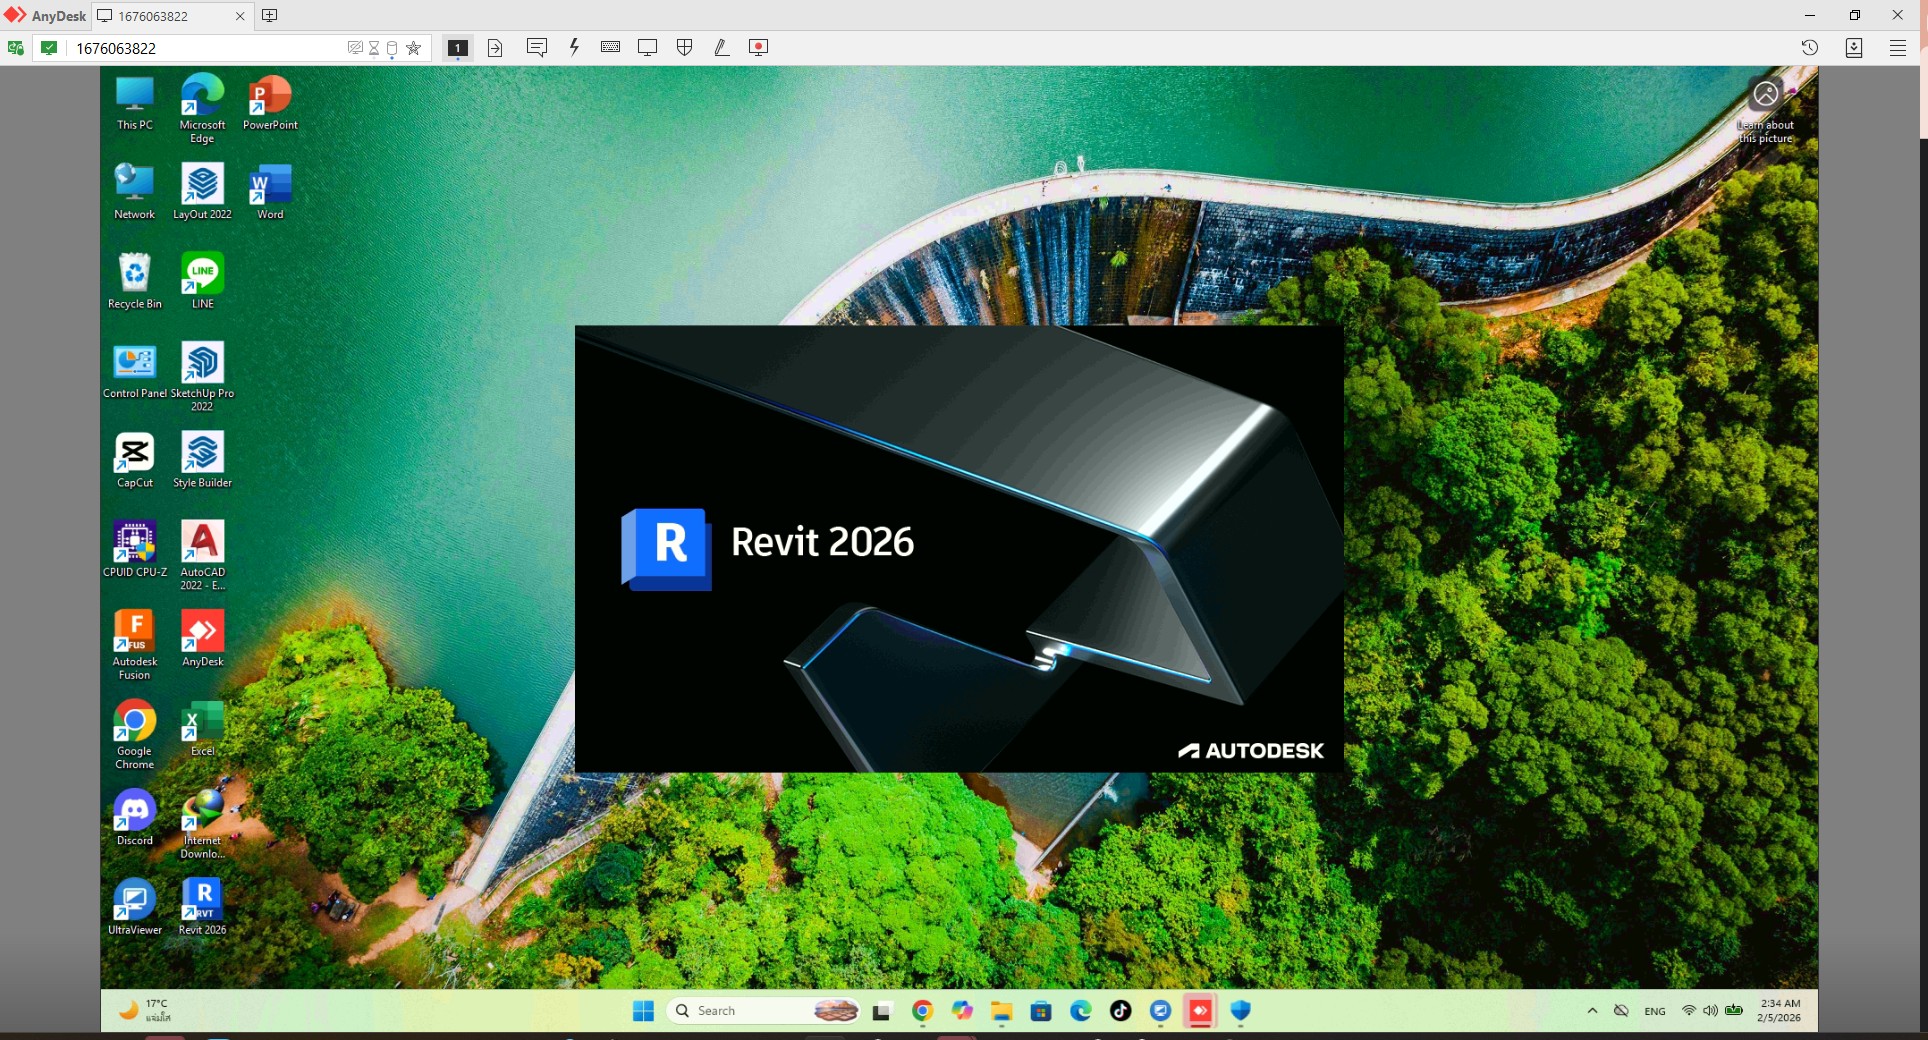Launch CPUID CPU-Z shortcut
Viewport: 1928px width, 1040px height.
coord(135,549)
